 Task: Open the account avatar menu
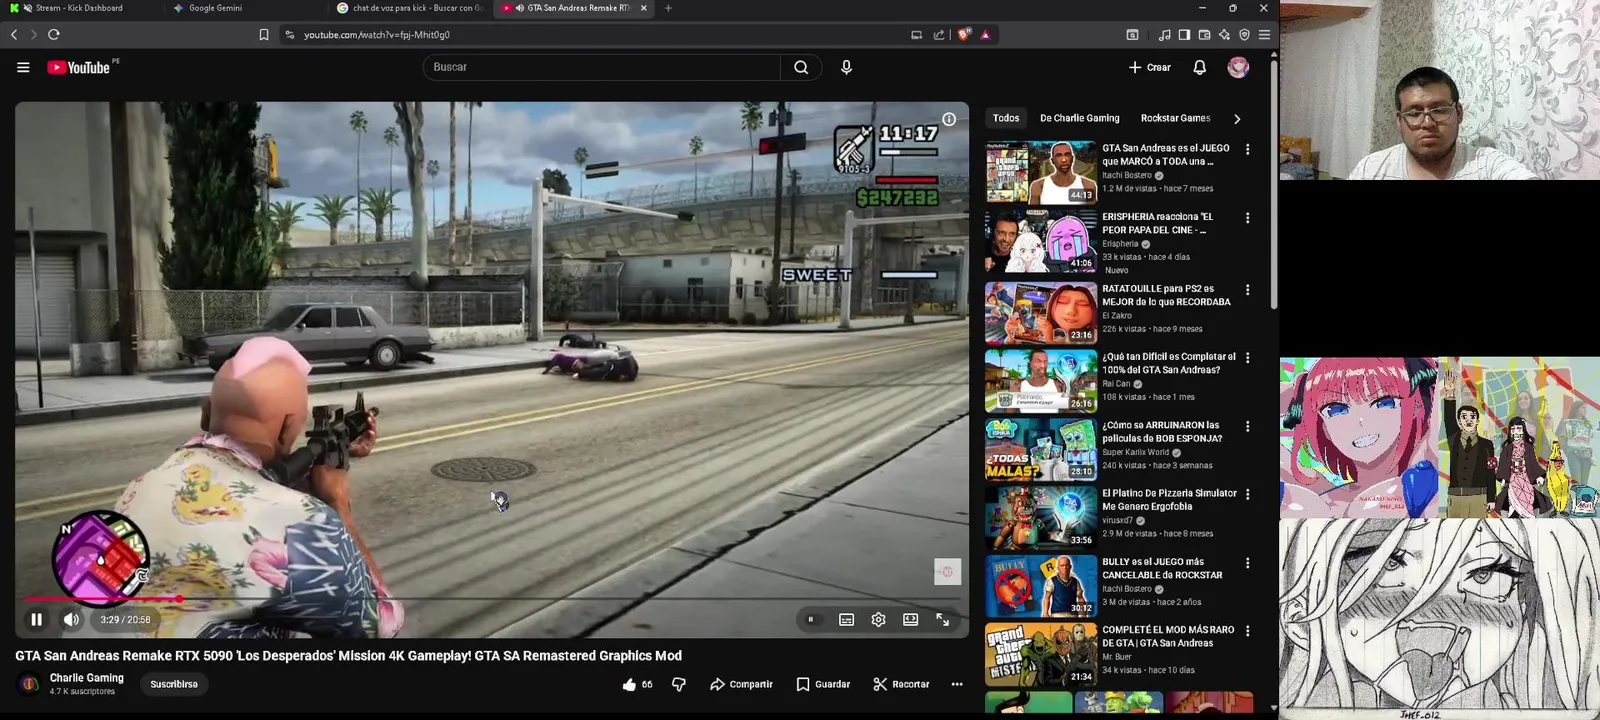click(x=1238, y=67)
